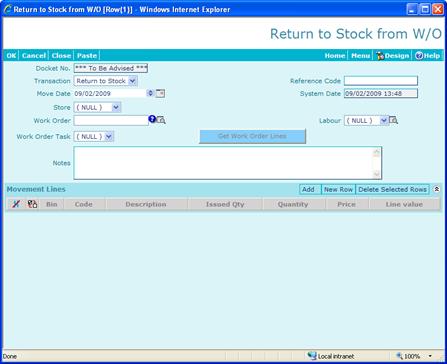Click the Done status bar text

(x=9, y=356)
